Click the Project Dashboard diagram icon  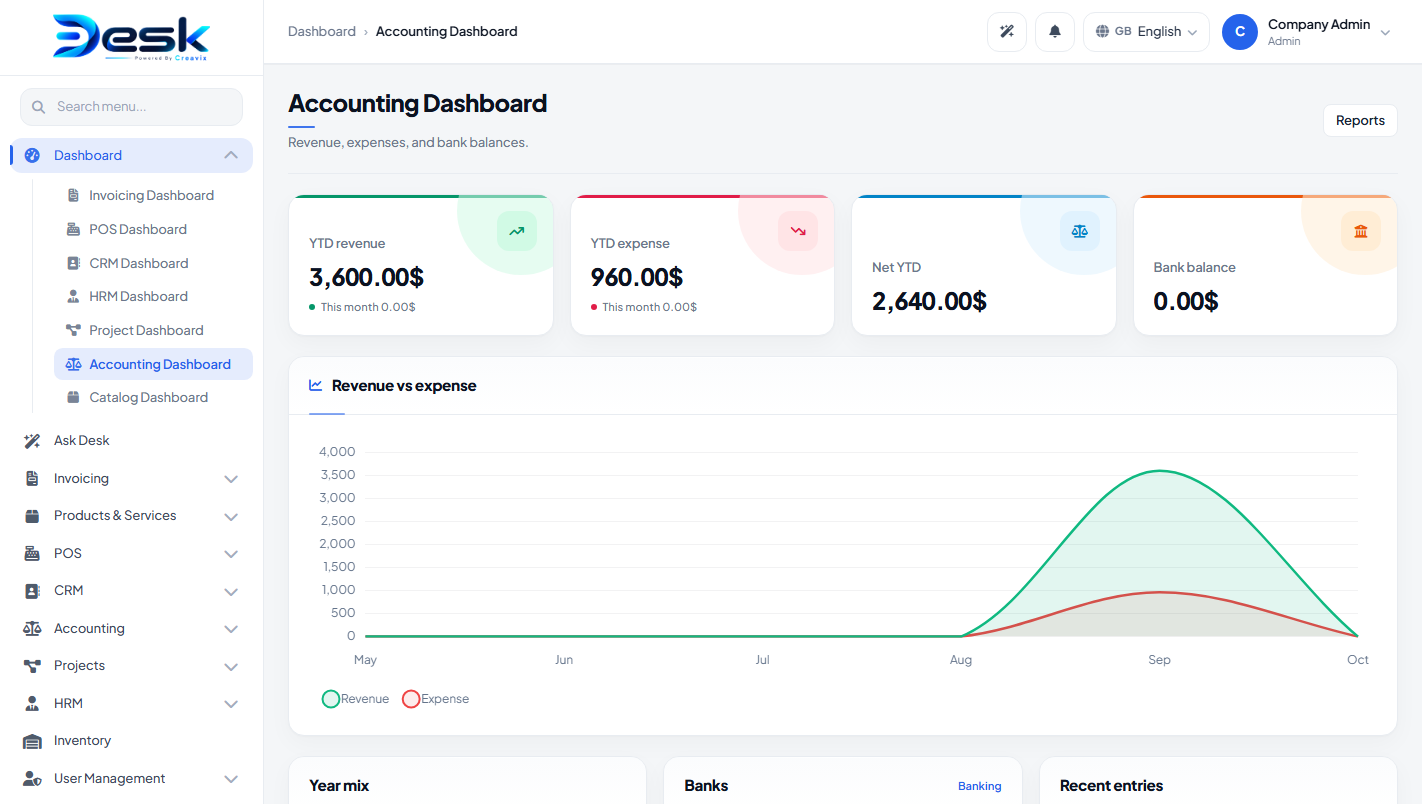(73, 330)
